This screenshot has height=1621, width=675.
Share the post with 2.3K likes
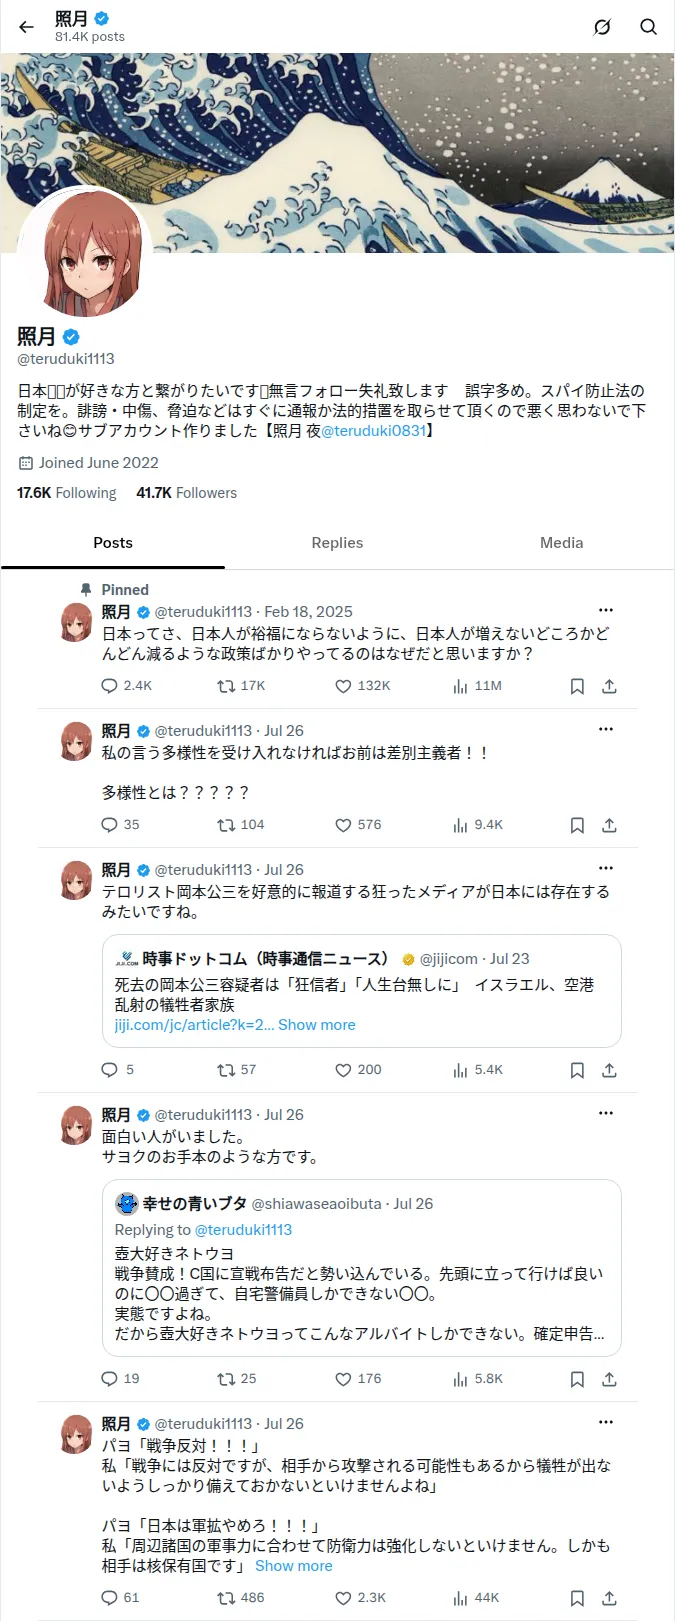pos(609,1598)
